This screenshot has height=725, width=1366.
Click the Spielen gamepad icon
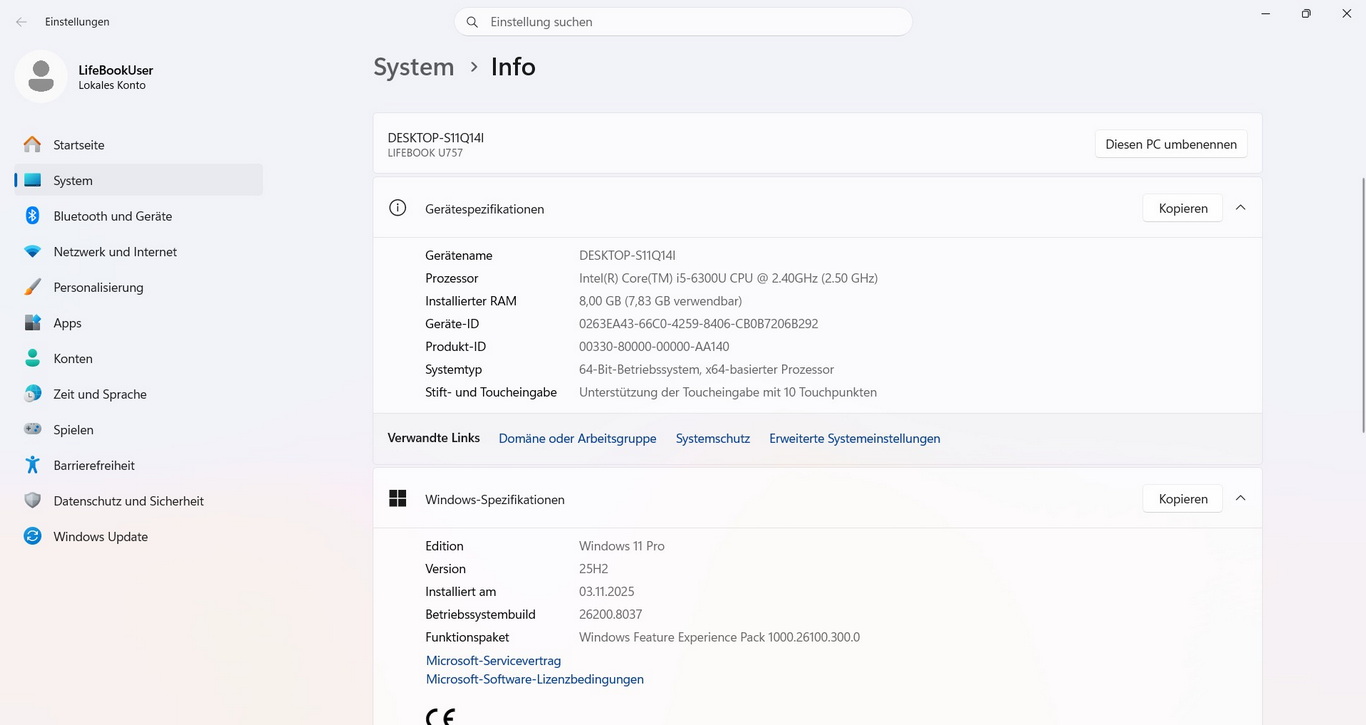click(33, 430)
